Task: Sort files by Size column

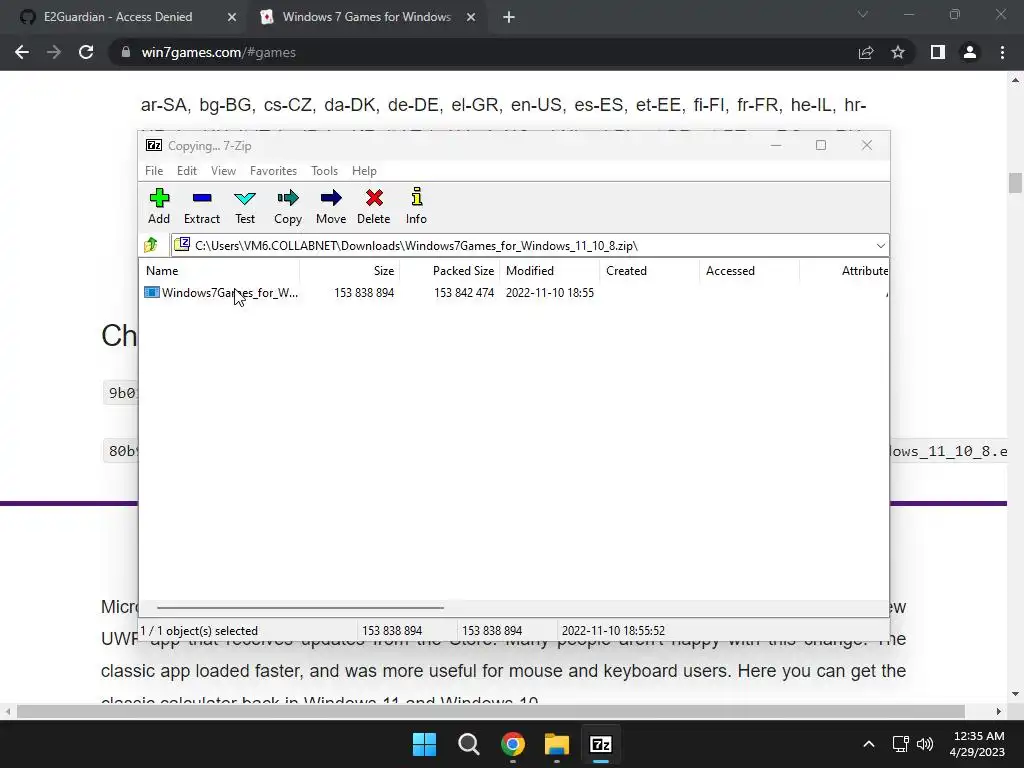Action: click(350, 270)
